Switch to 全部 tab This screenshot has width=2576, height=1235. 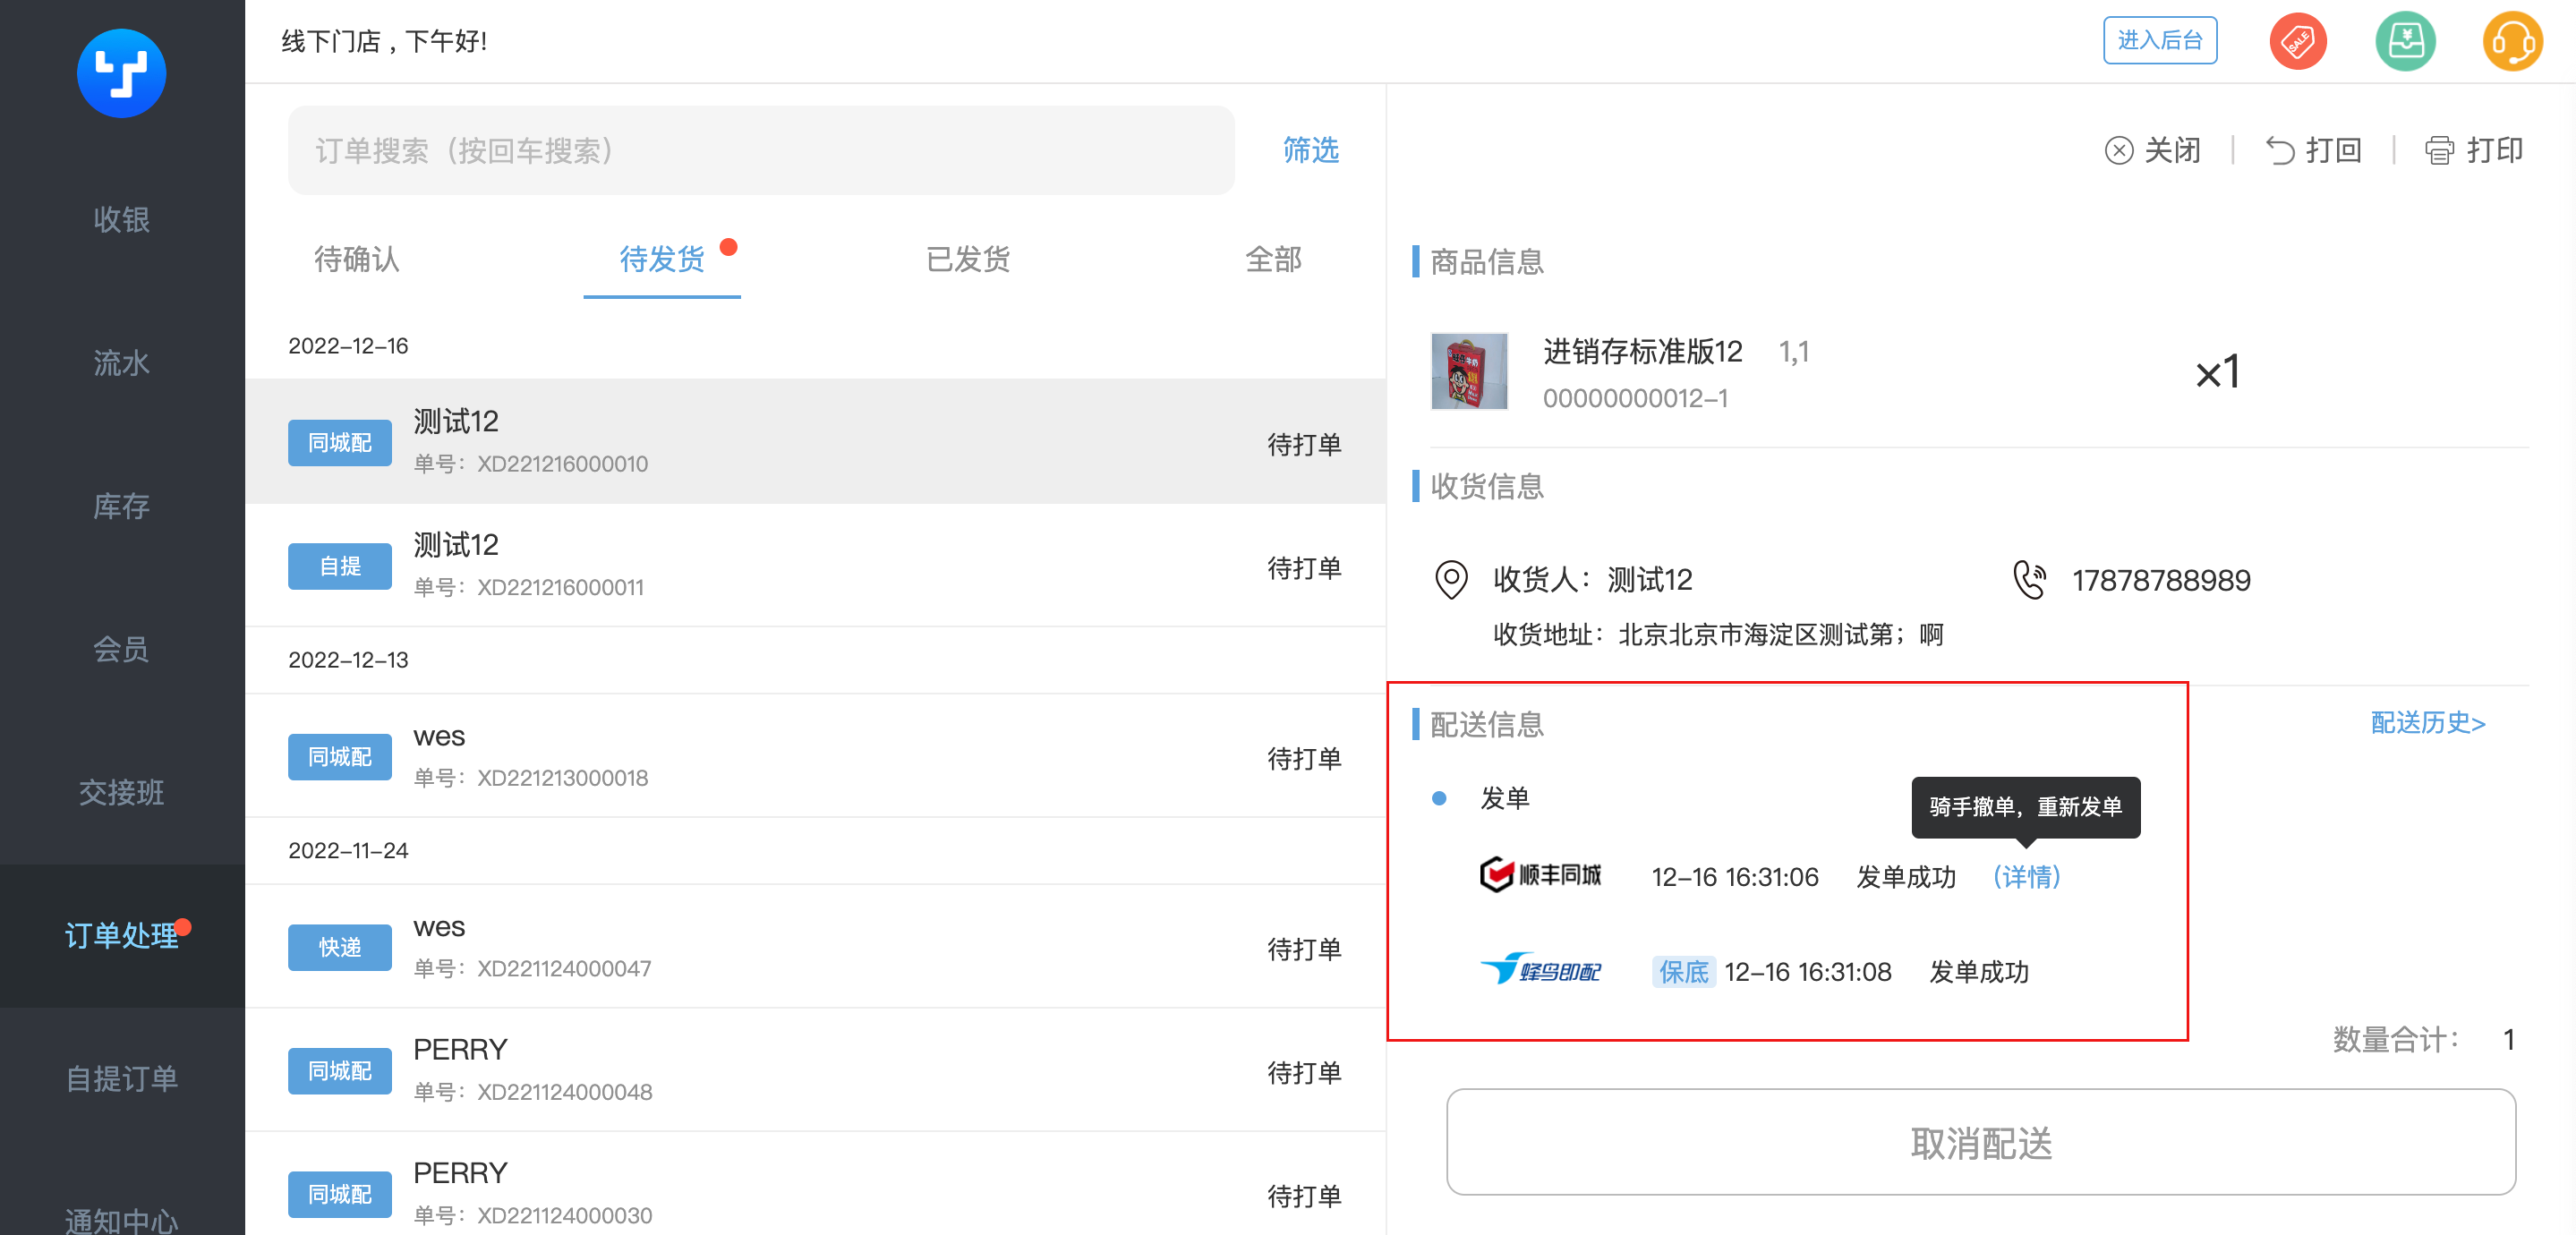(x=1273, y=259)
